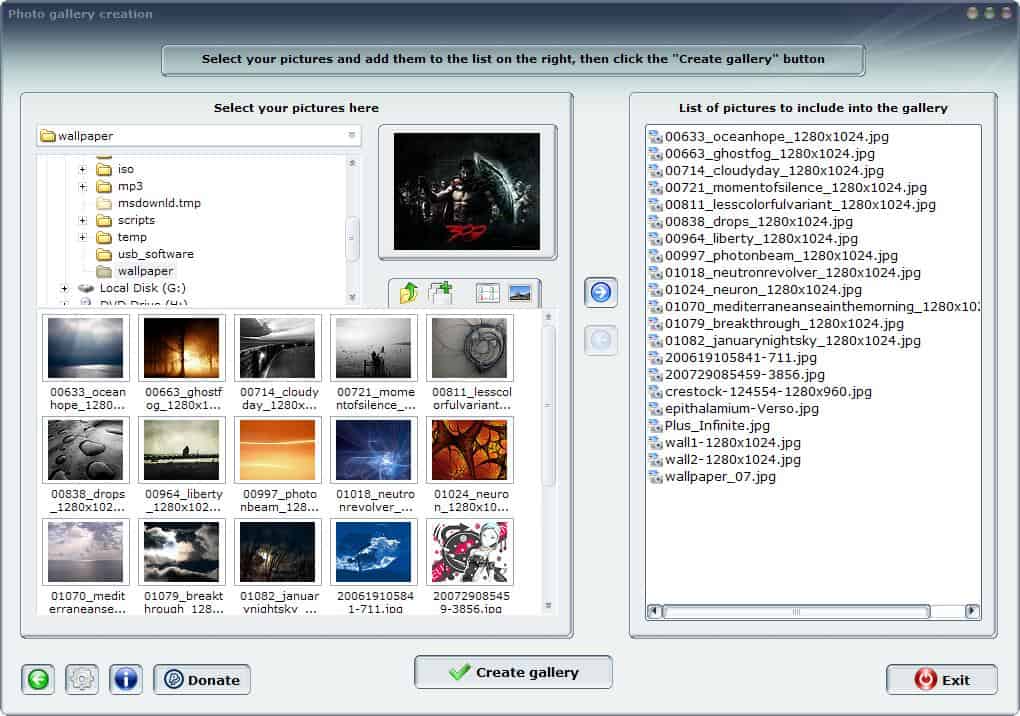The height and width of the screenshot is (716, 1020).
Task: Click the Donate button
Action: [x=202, y=680]
